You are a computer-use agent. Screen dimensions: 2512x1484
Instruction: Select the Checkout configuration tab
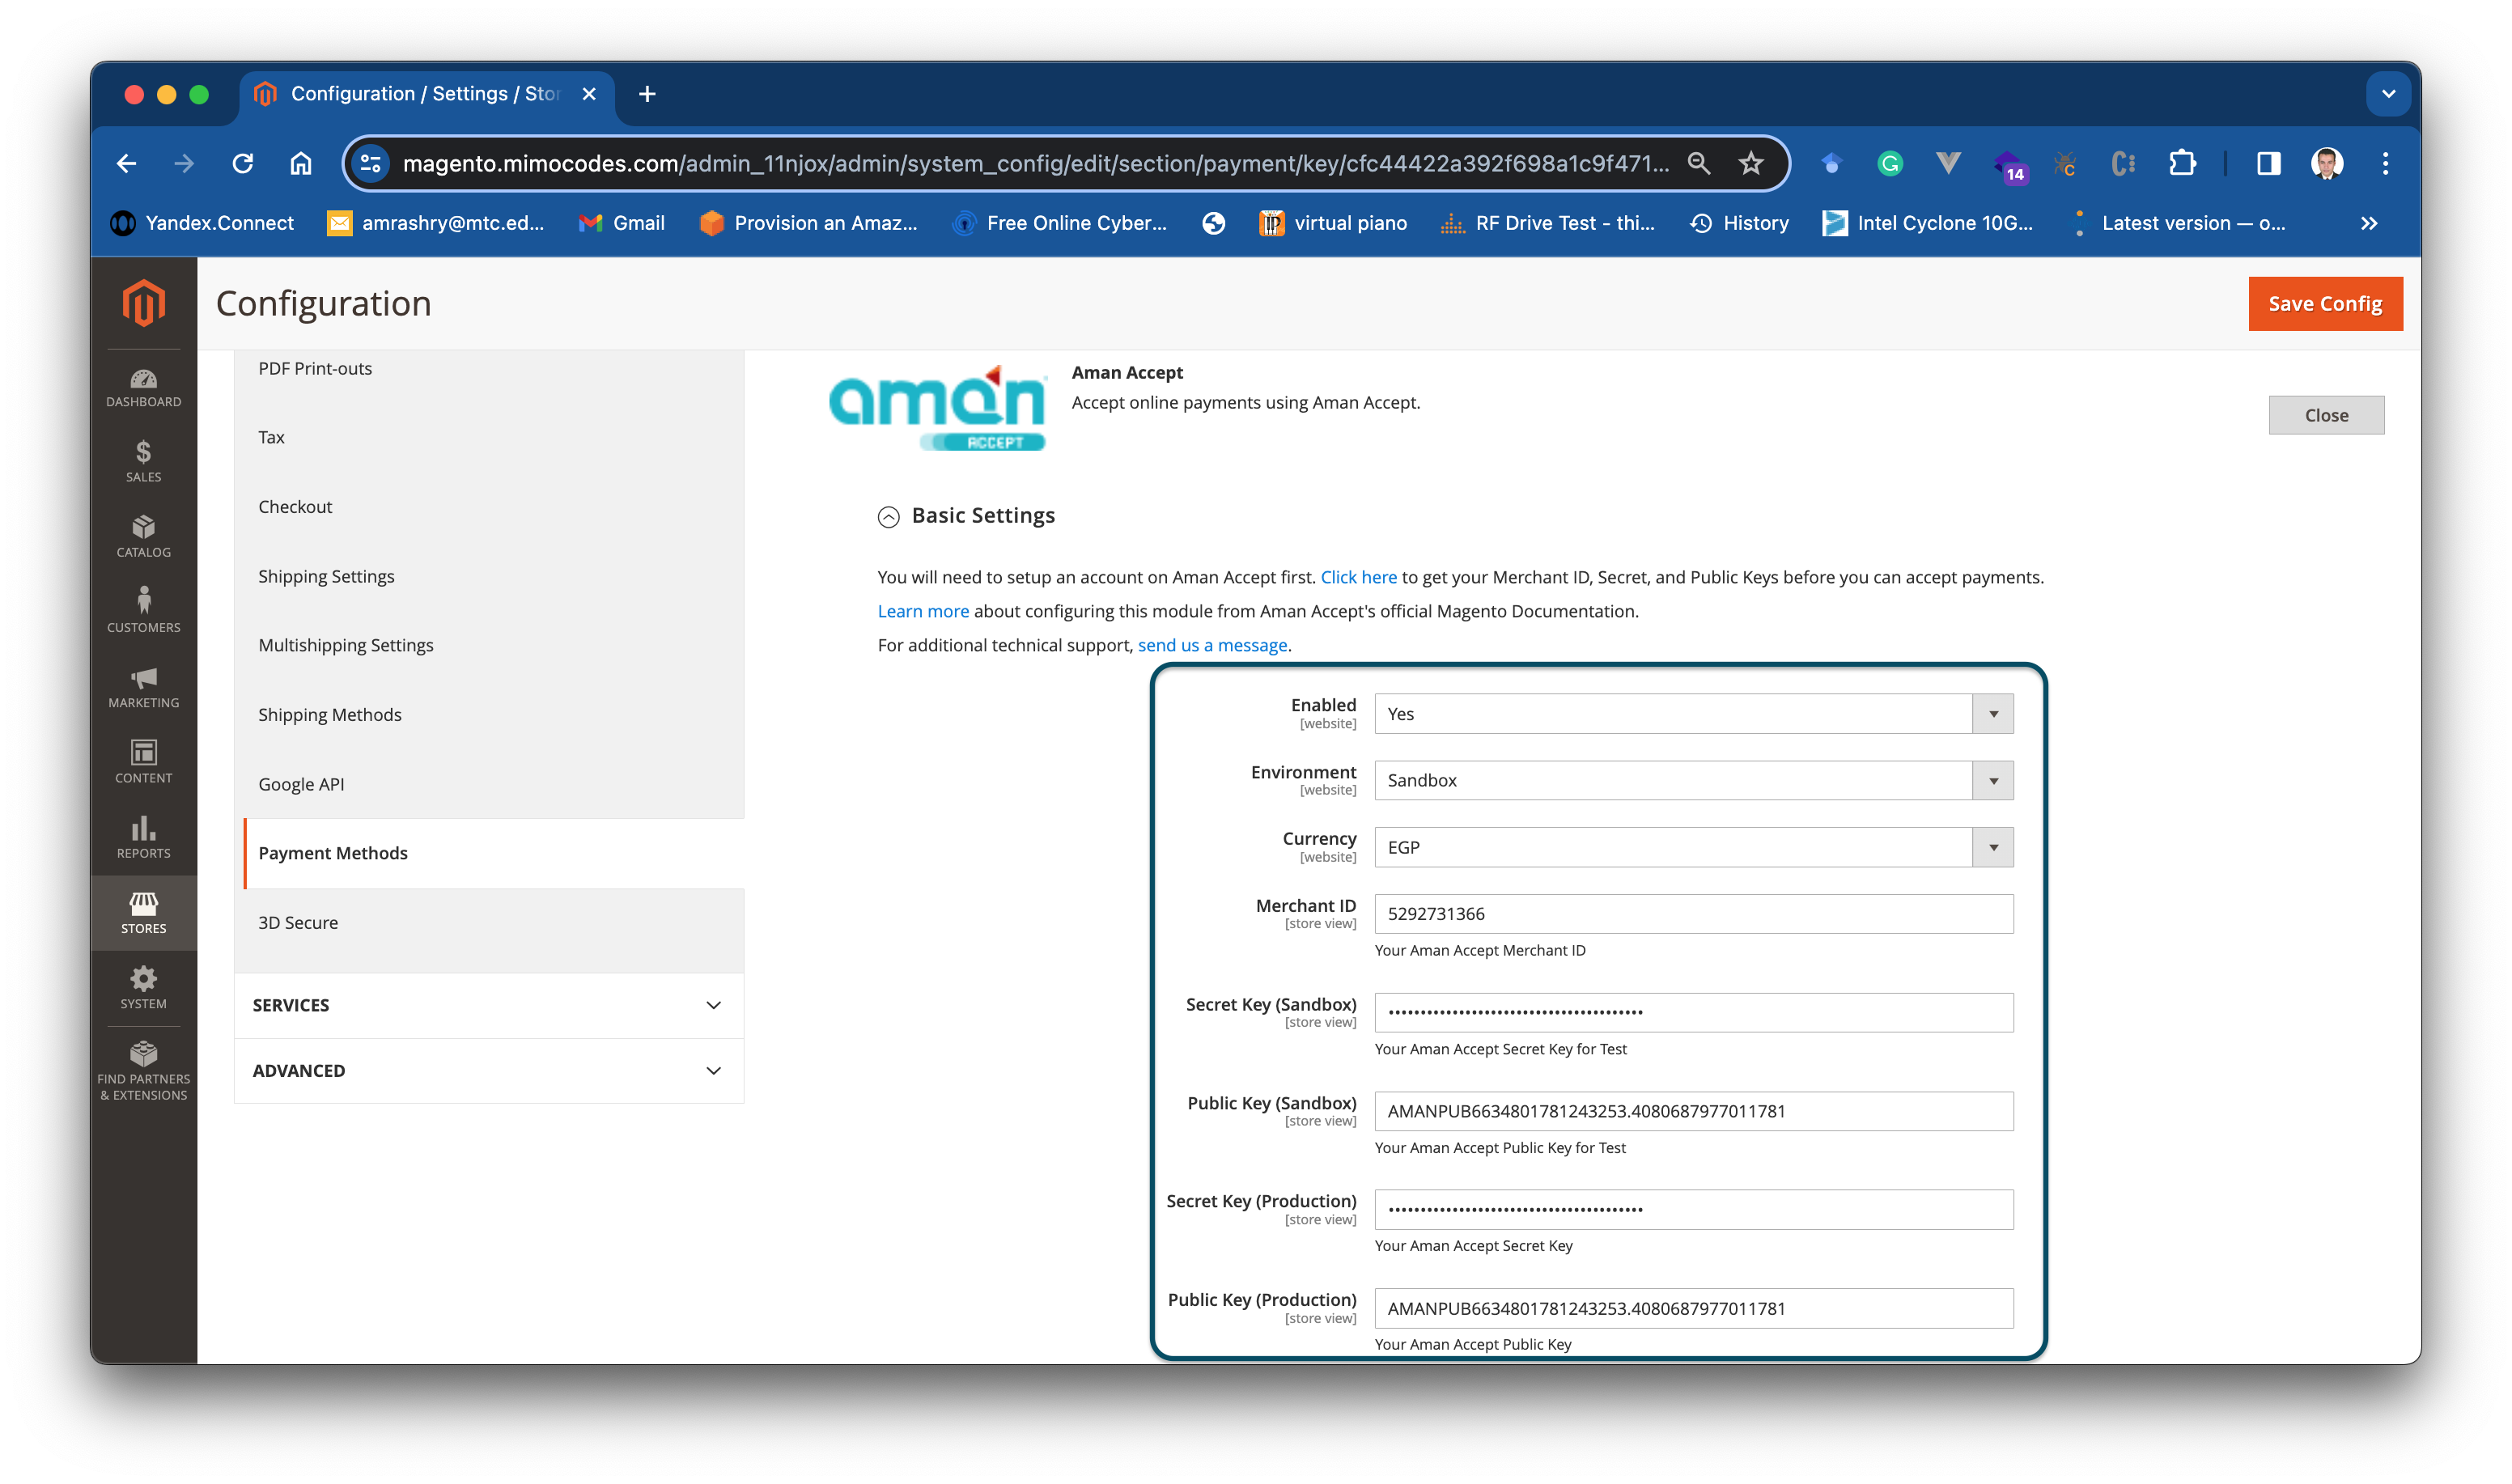tap(295, 507)
